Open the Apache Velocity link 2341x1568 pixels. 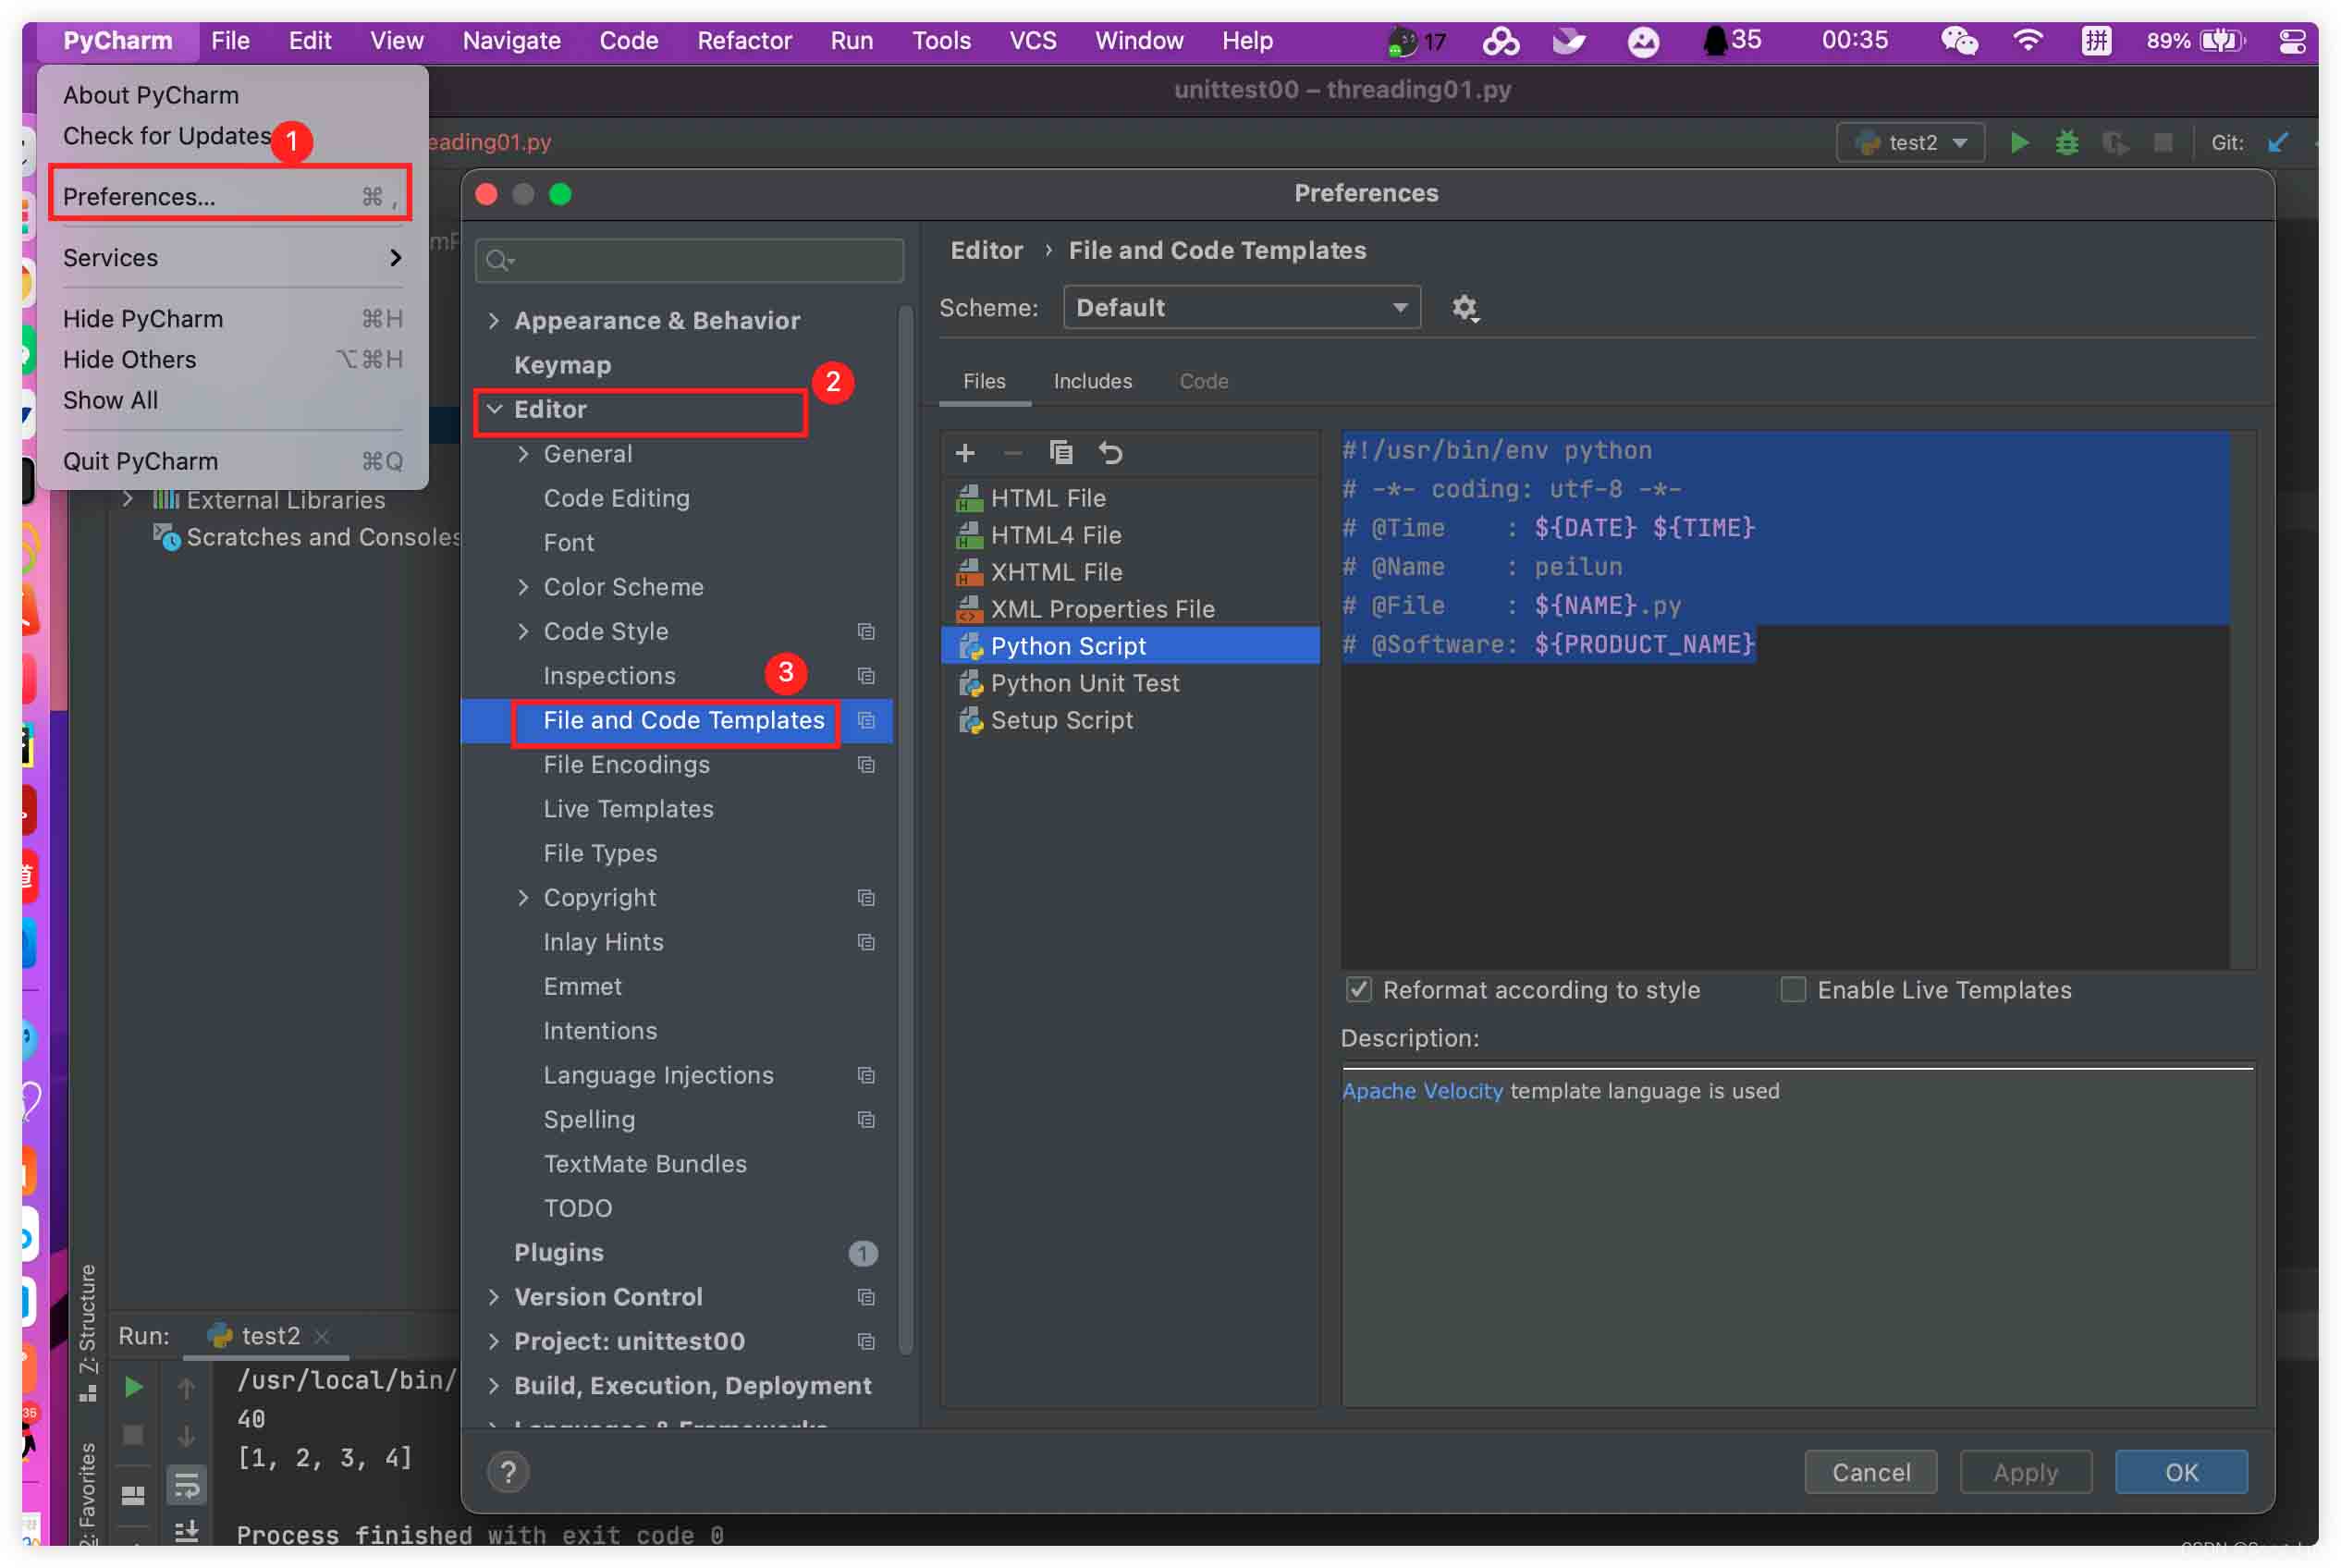tap(1421, 1090)
